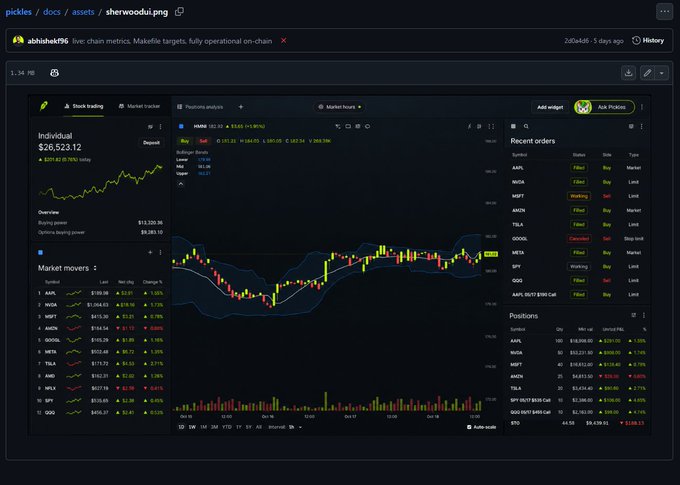The width and height of the screenshot is (680, 485).
Task: Click blue square beside HMNI ticker
Action: pyautogui.click(x=181, y=126)
